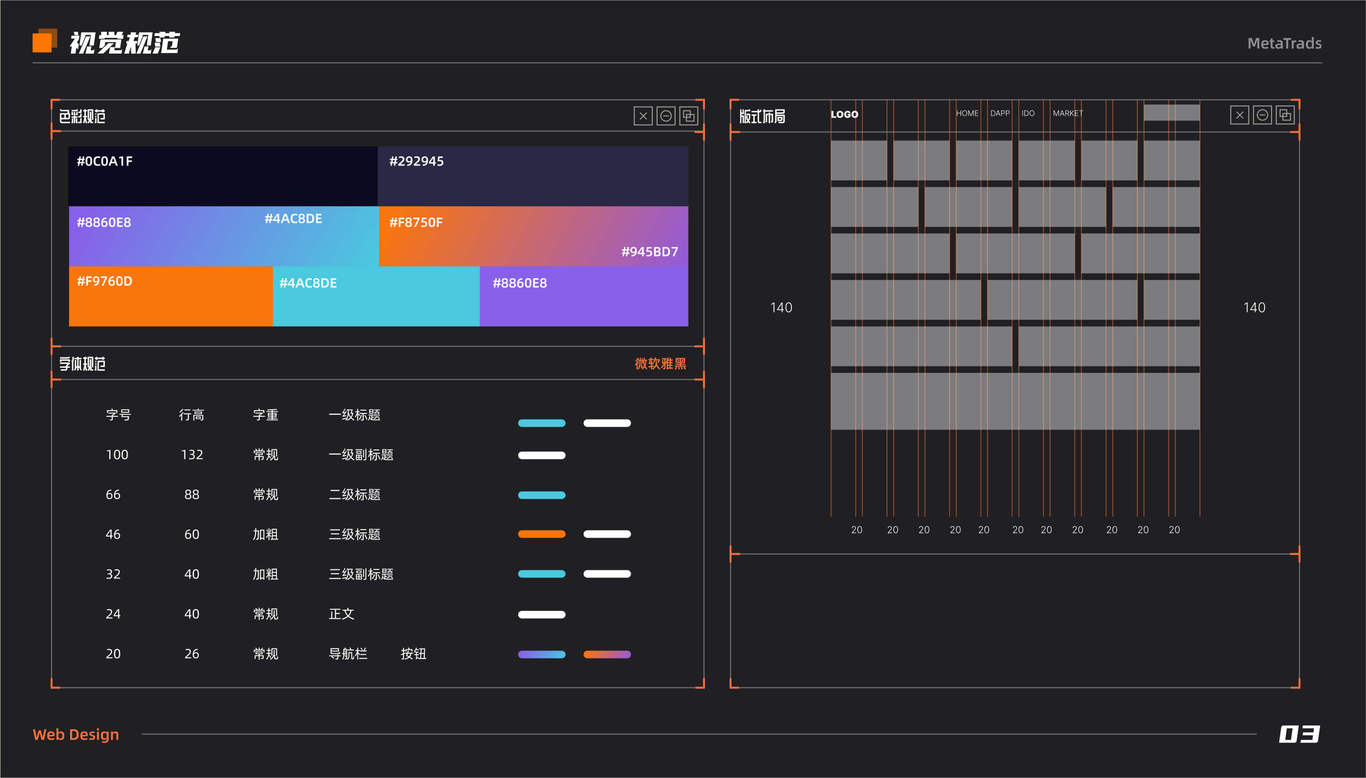
Task: Click the 一级标题 label
Action: [355, 415]
